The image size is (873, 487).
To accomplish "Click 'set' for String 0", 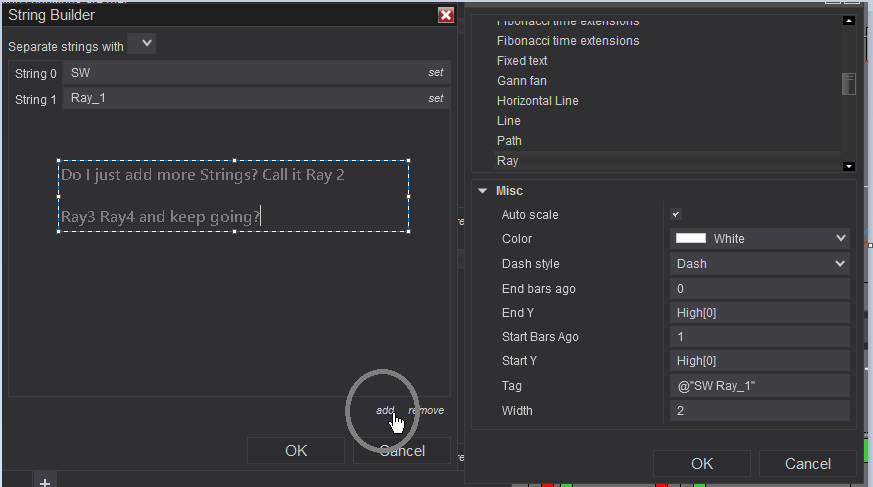I will (x=436, y=73).
